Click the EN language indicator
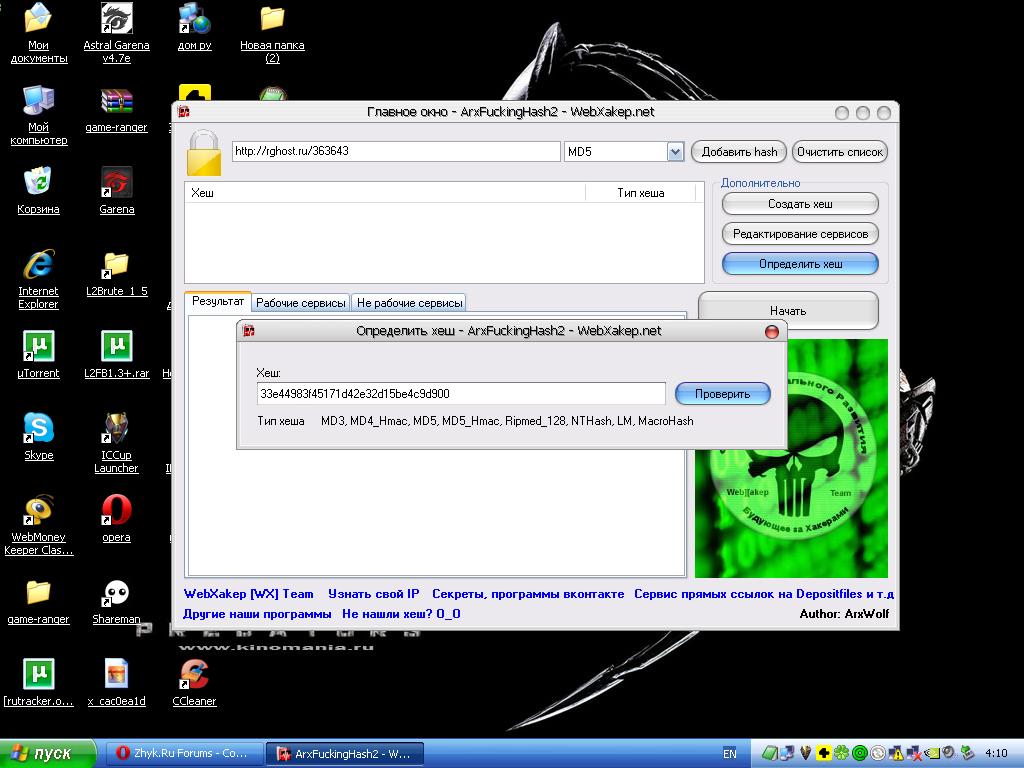The width and height of the screenshot is (1024, 768). pyautogui.click(x=729, y=754)
